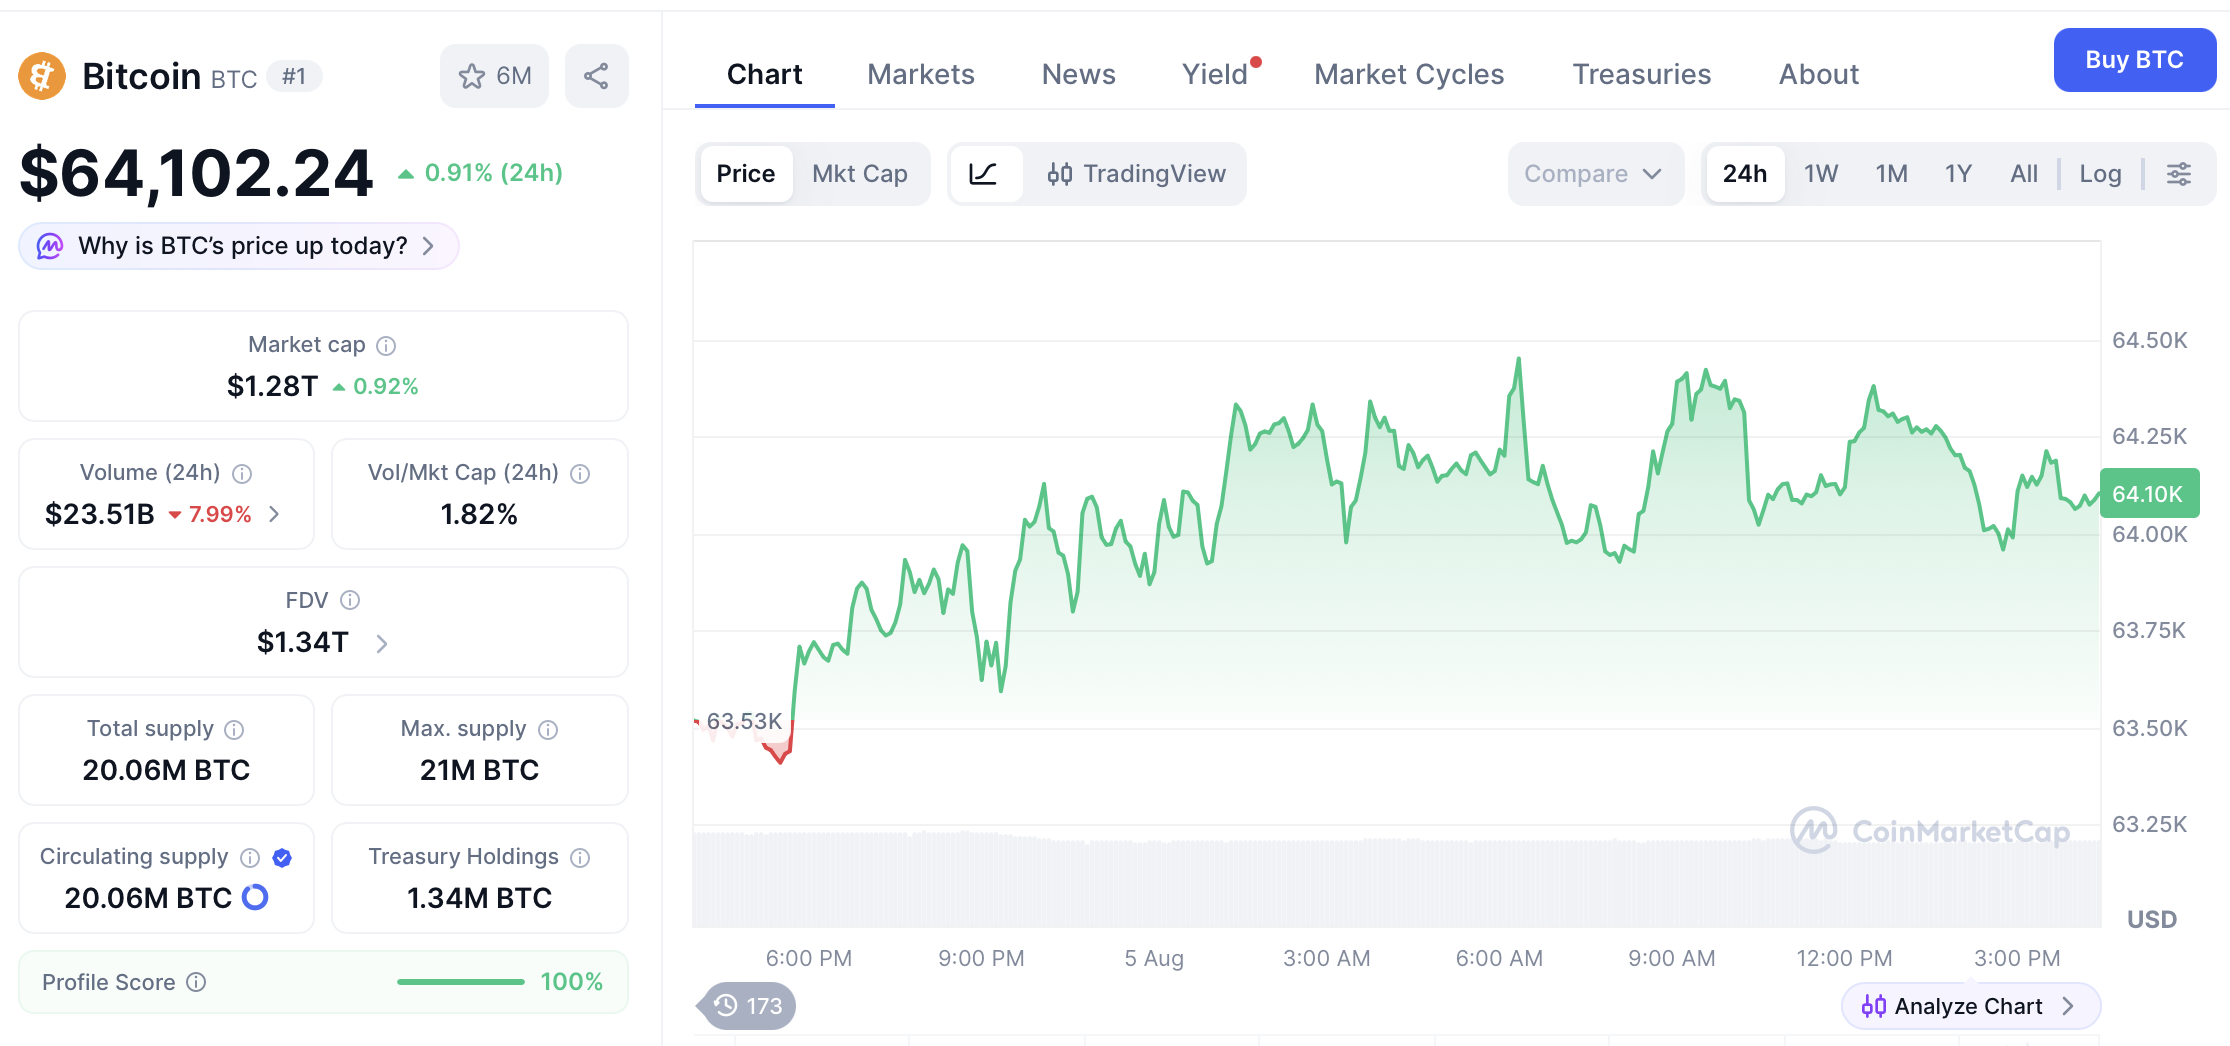Click the Treasury Holdings info icon
The width and height of the screenshot is (2230, 1046).
pos(580,858)
